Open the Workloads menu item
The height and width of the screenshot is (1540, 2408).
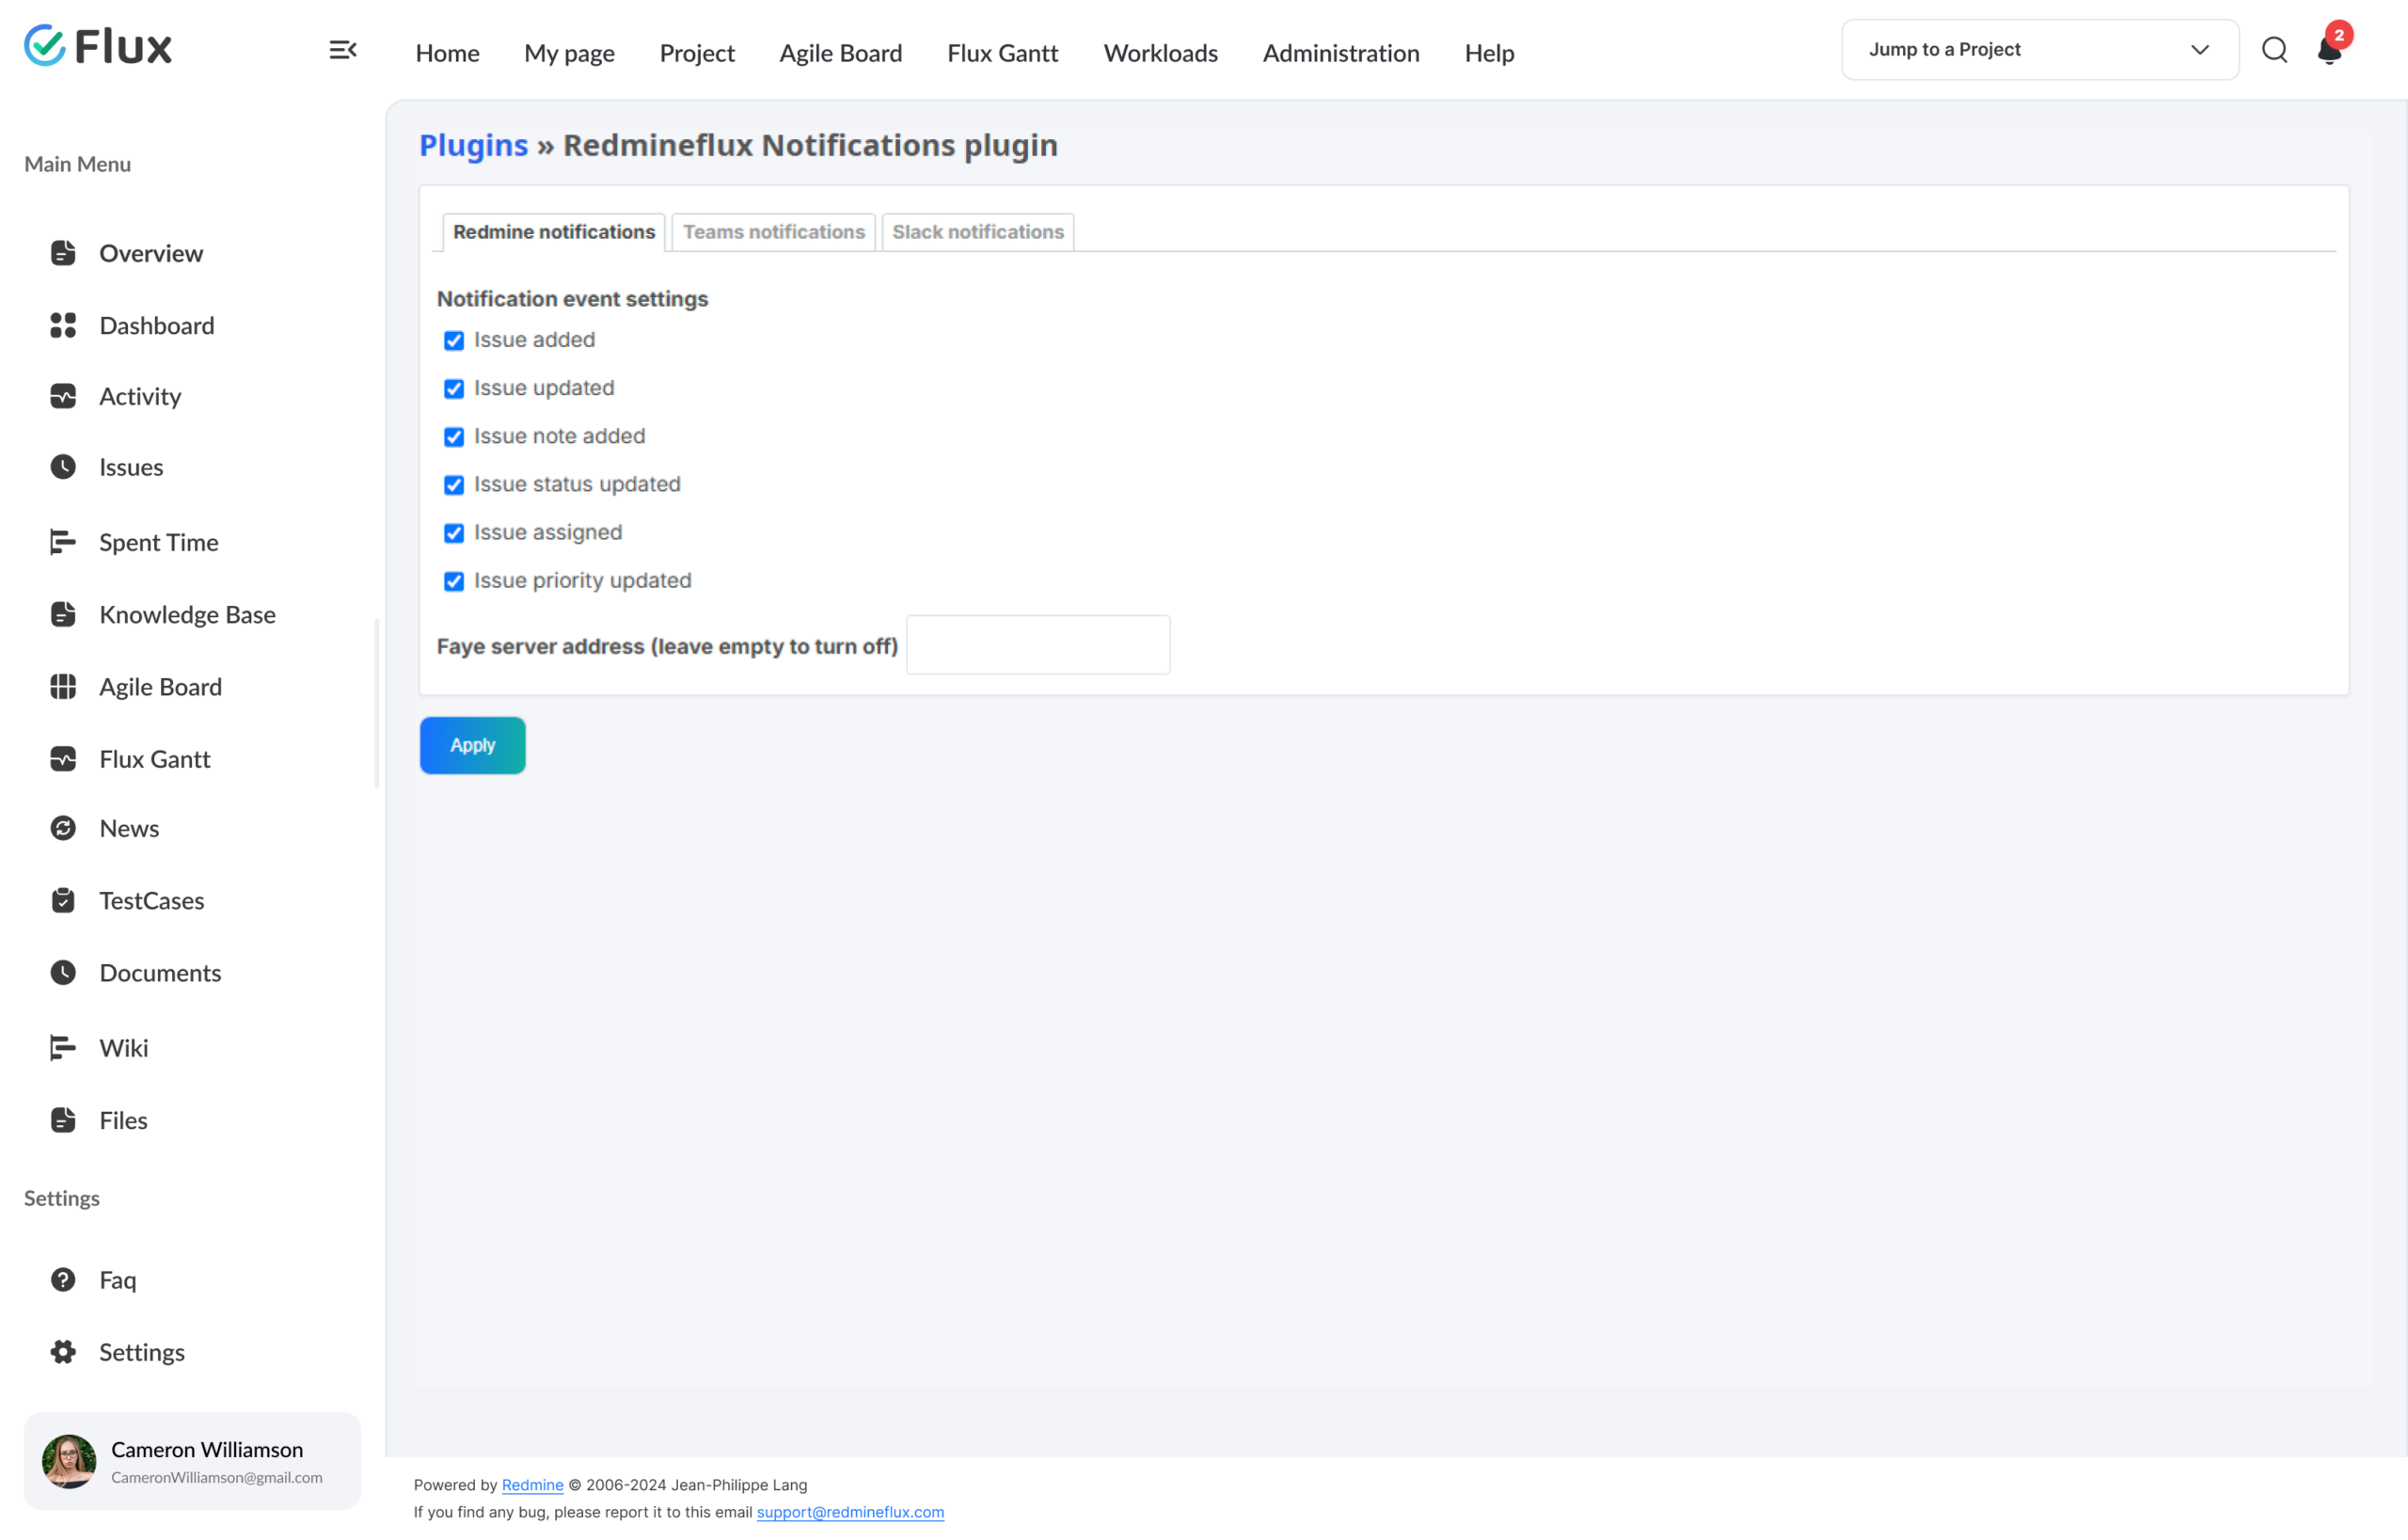pyautogui.click(x=1161, y=53)
